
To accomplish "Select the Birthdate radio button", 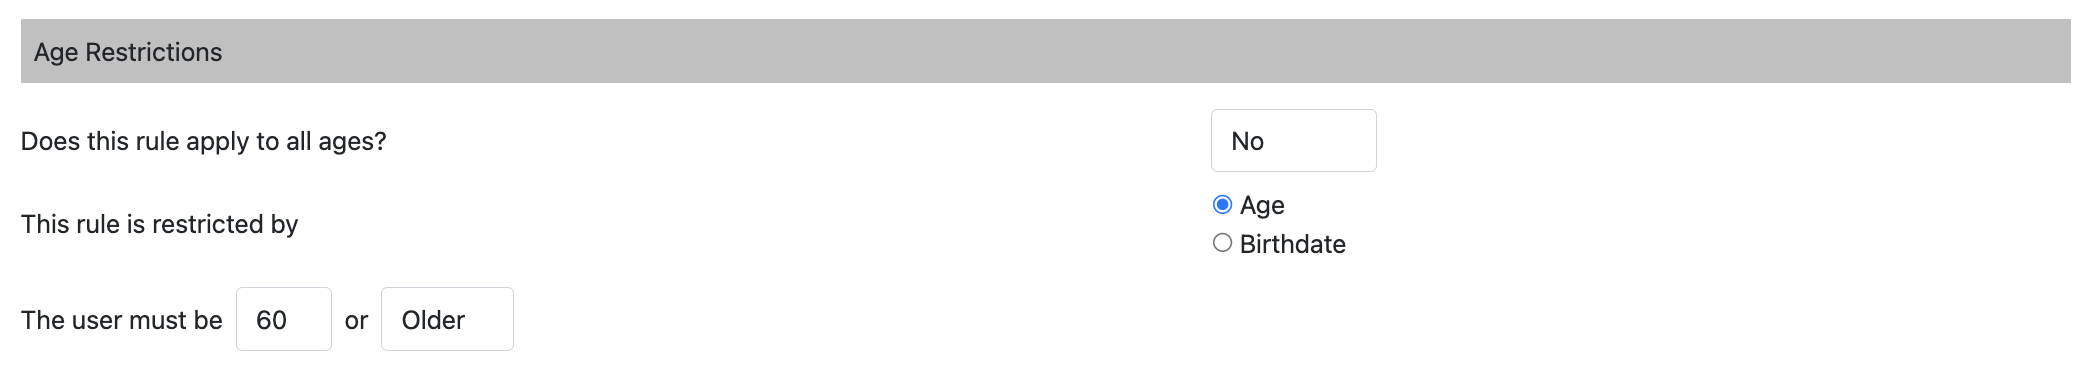I will [1222, 243].
